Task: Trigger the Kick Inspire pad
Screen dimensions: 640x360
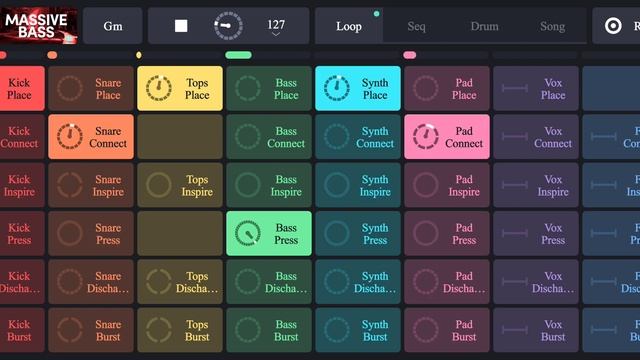Action: [22, 185]
